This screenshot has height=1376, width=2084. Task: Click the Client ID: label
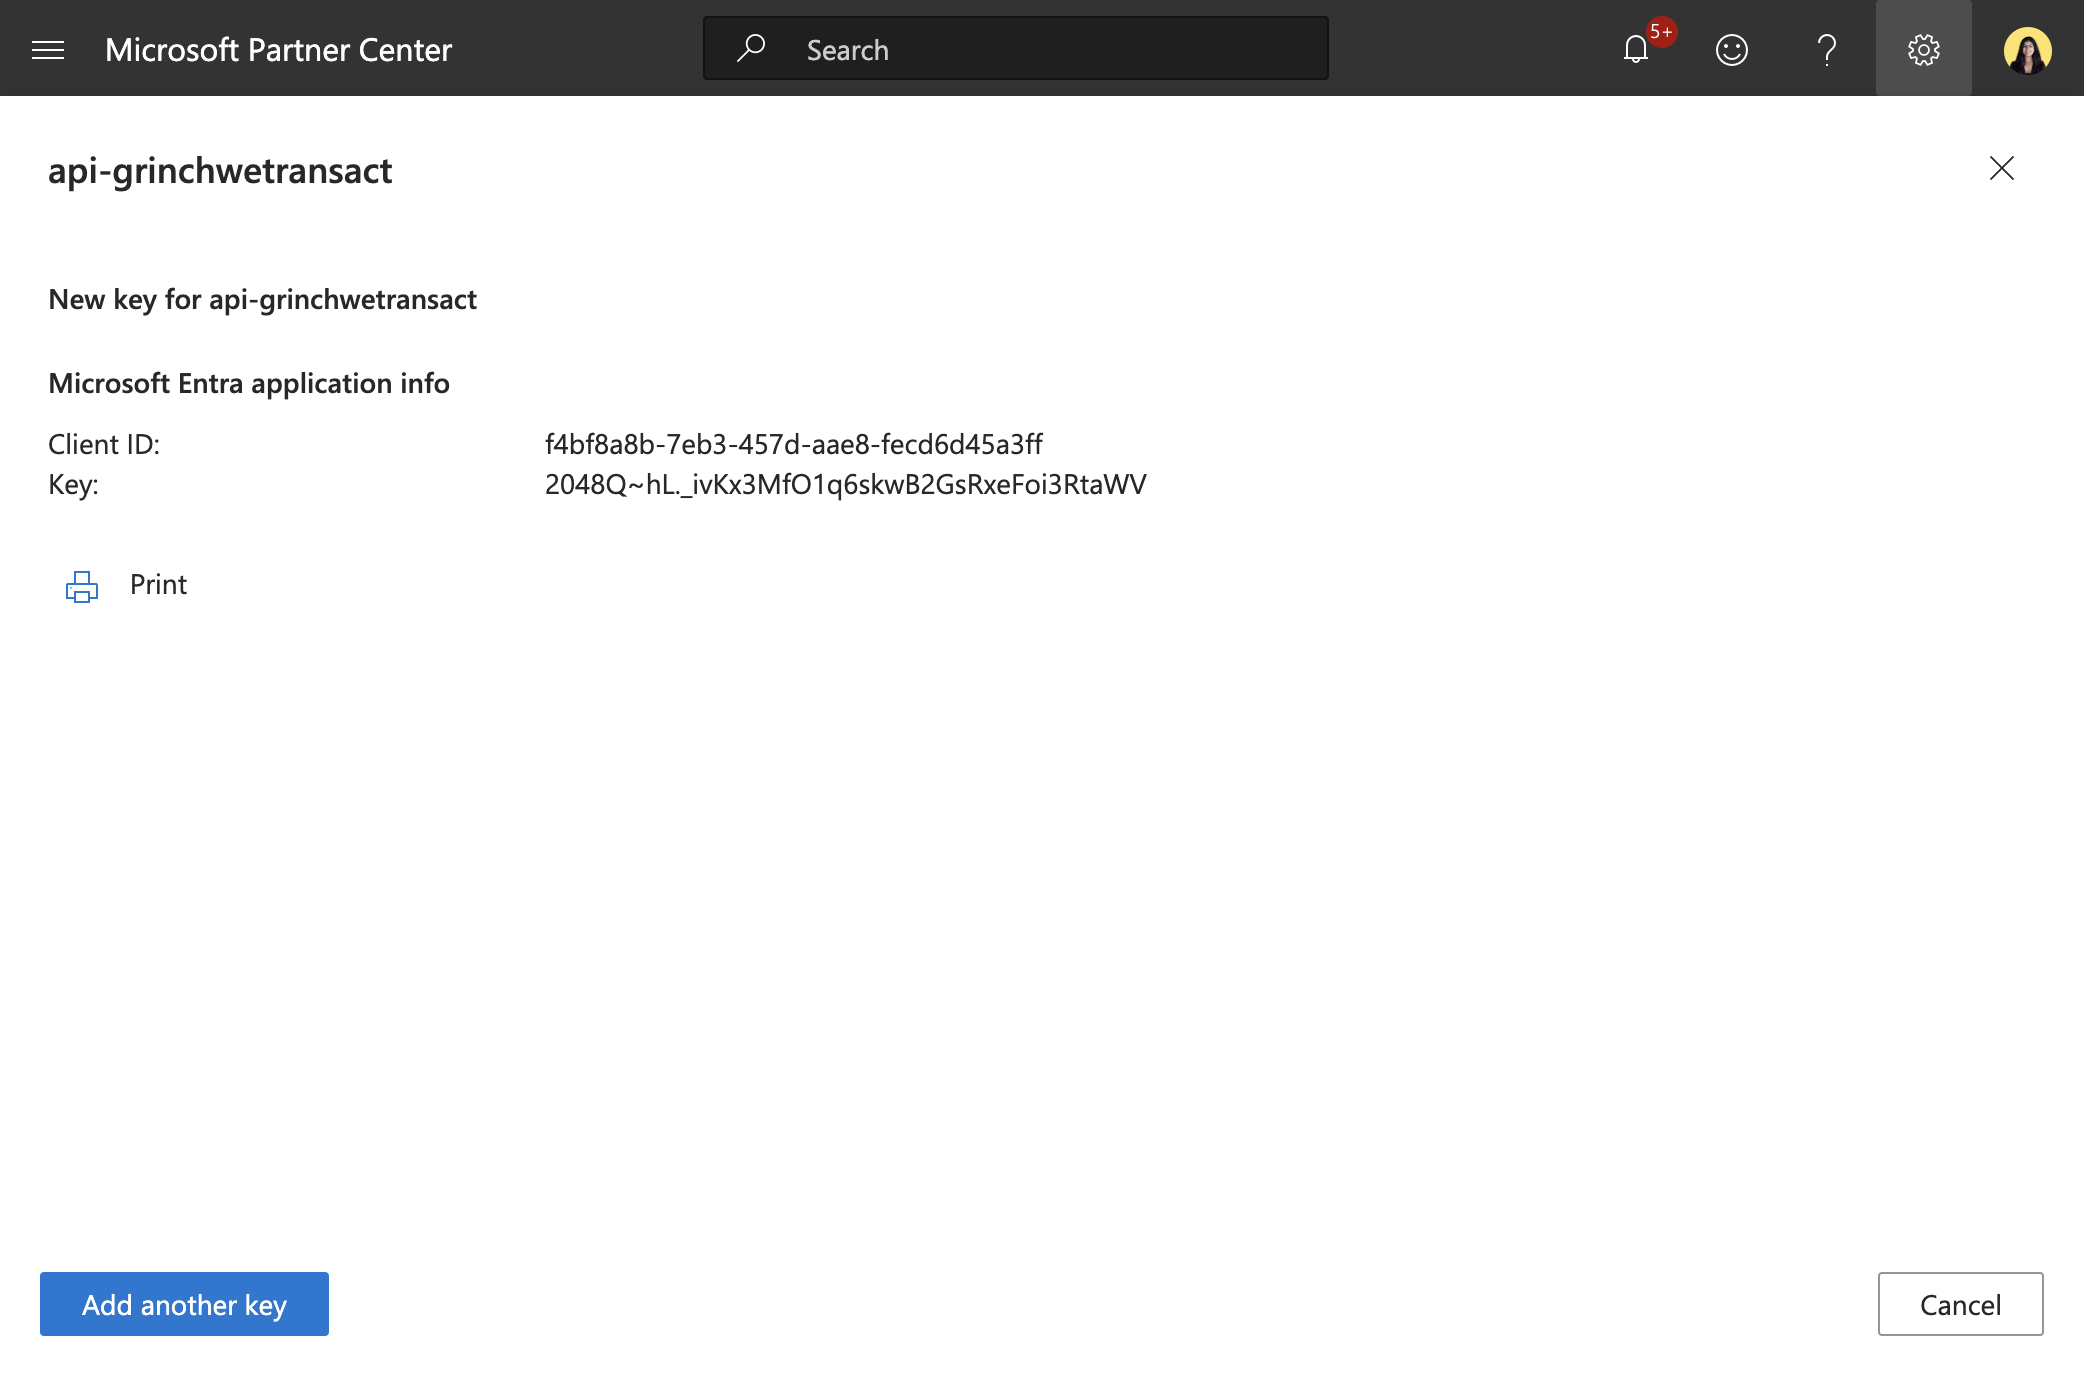(104, 444)
